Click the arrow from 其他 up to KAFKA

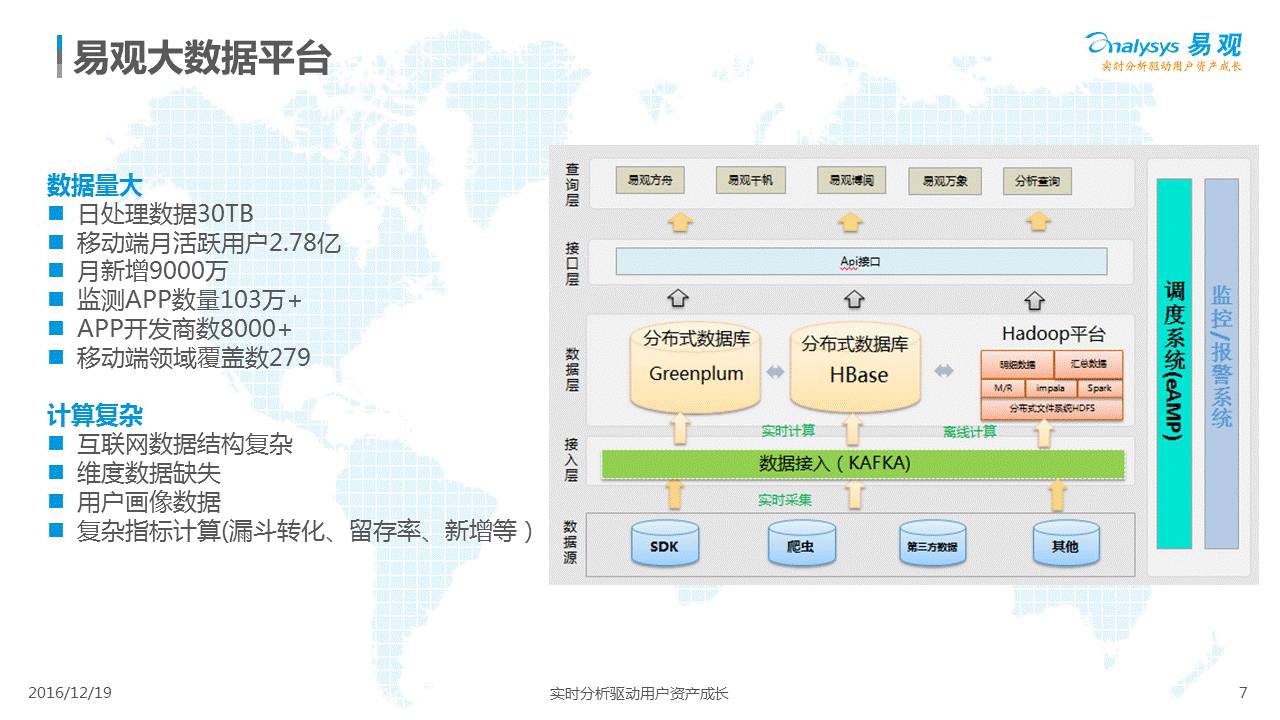click(x=1058, y=494)
